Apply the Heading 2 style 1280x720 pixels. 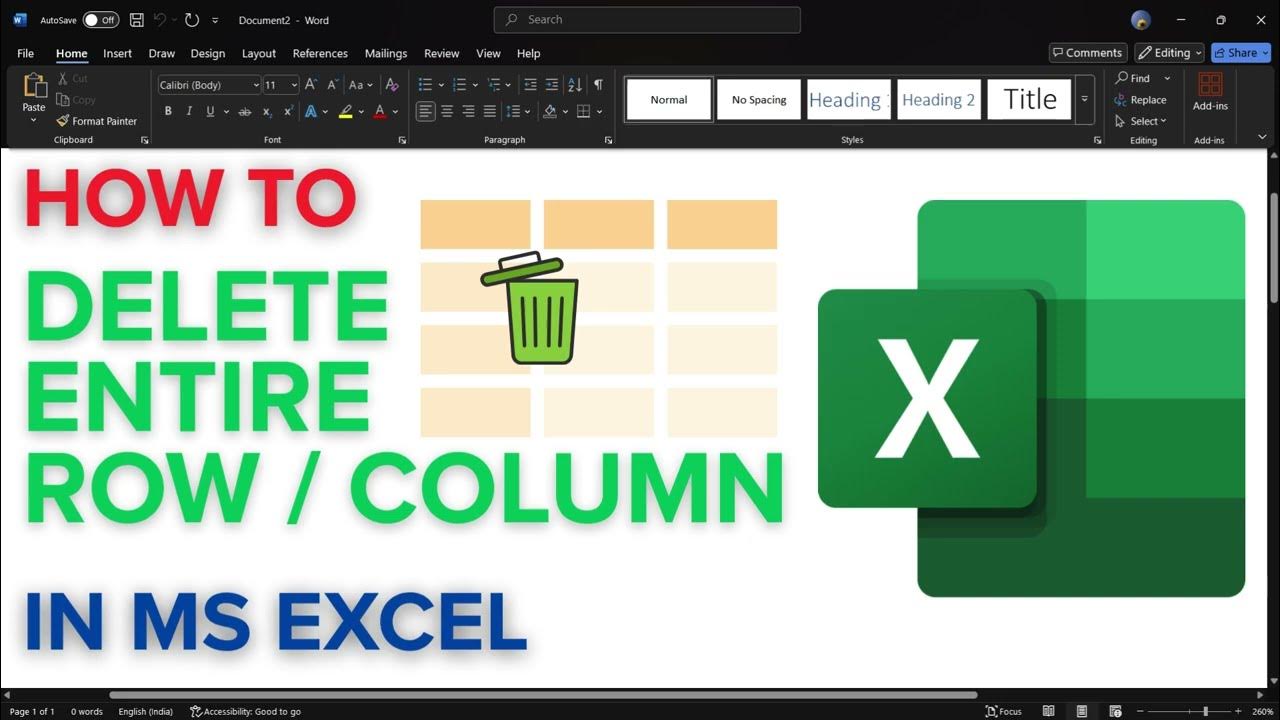pos(938,100)
